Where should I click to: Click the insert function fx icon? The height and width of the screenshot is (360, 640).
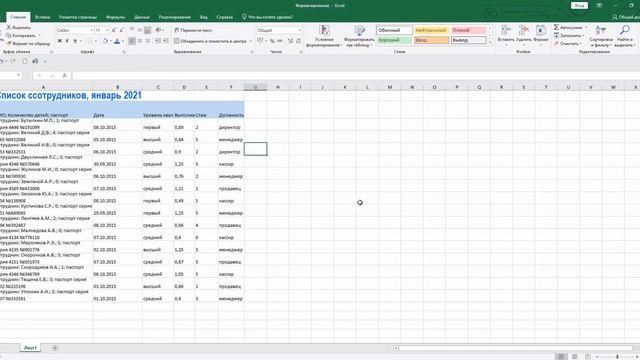coord(64,76)
